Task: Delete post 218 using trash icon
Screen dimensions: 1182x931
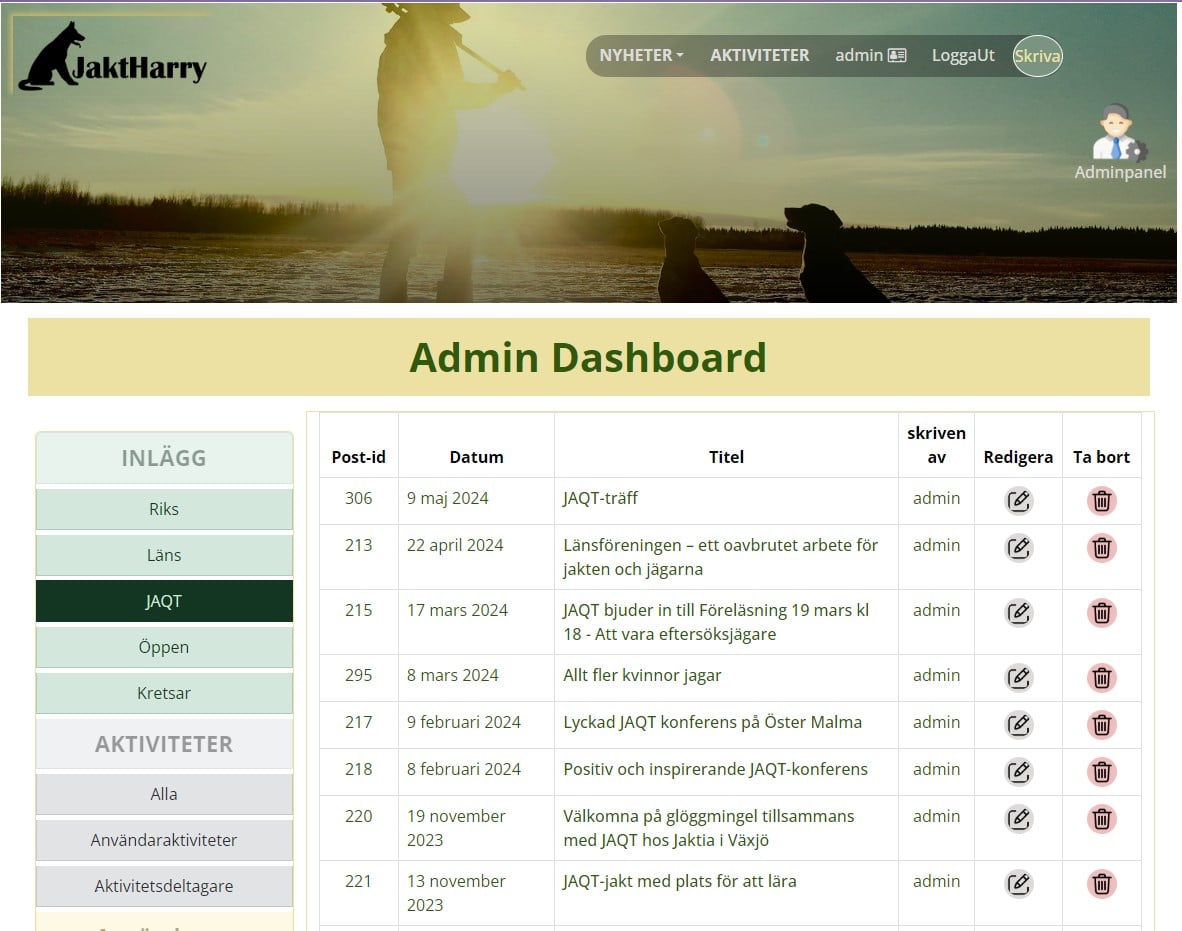Action: coord(1101,772)
